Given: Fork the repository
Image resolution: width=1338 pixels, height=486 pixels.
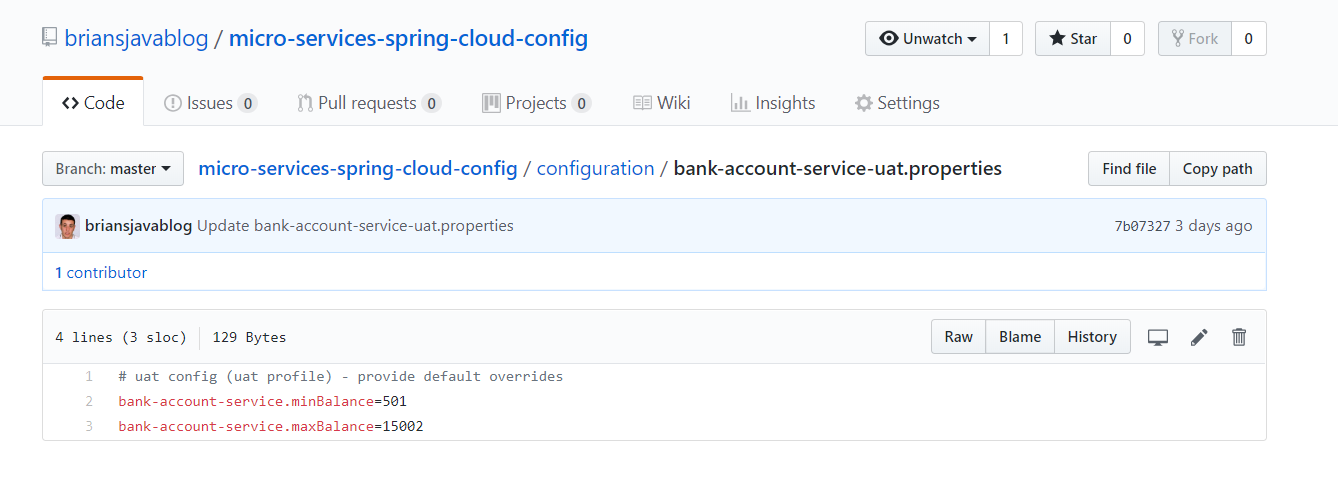Looking at the screenshot, I should click(x=1194, y=39).
